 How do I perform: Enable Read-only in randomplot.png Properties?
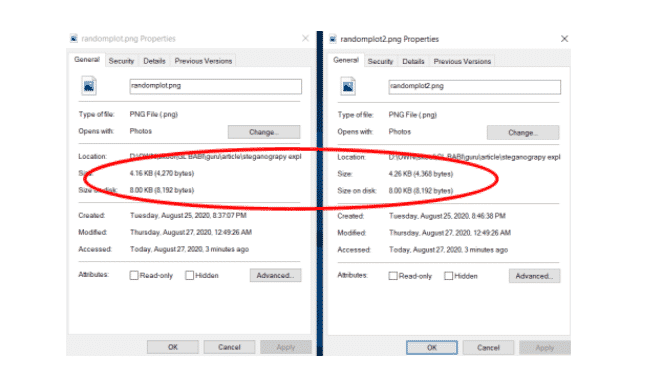point(134,275)
